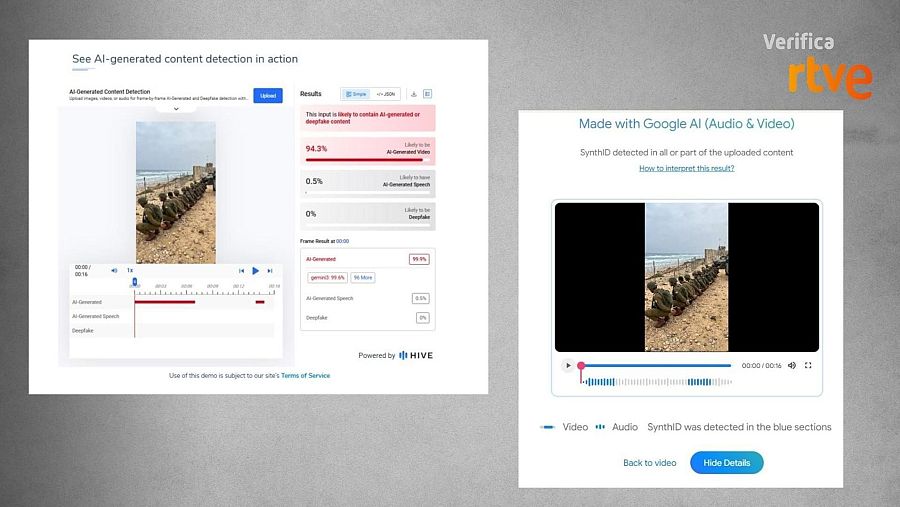
Task: Click the results layout icon
Action: click(x=427, y=94)
